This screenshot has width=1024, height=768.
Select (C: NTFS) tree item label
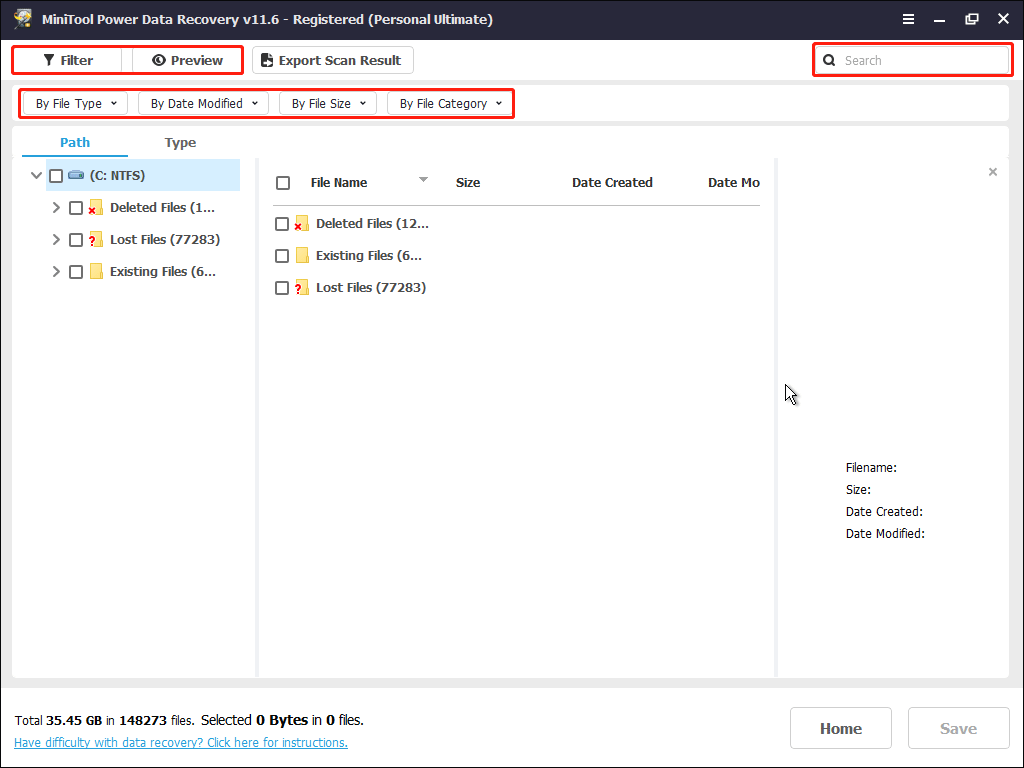(x=118, y=175)
